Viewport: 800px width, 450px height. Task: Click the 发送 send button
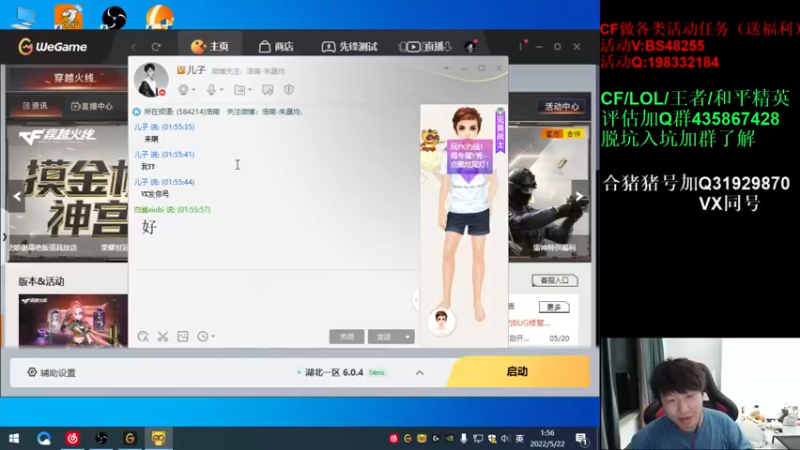tap(384, 337)
